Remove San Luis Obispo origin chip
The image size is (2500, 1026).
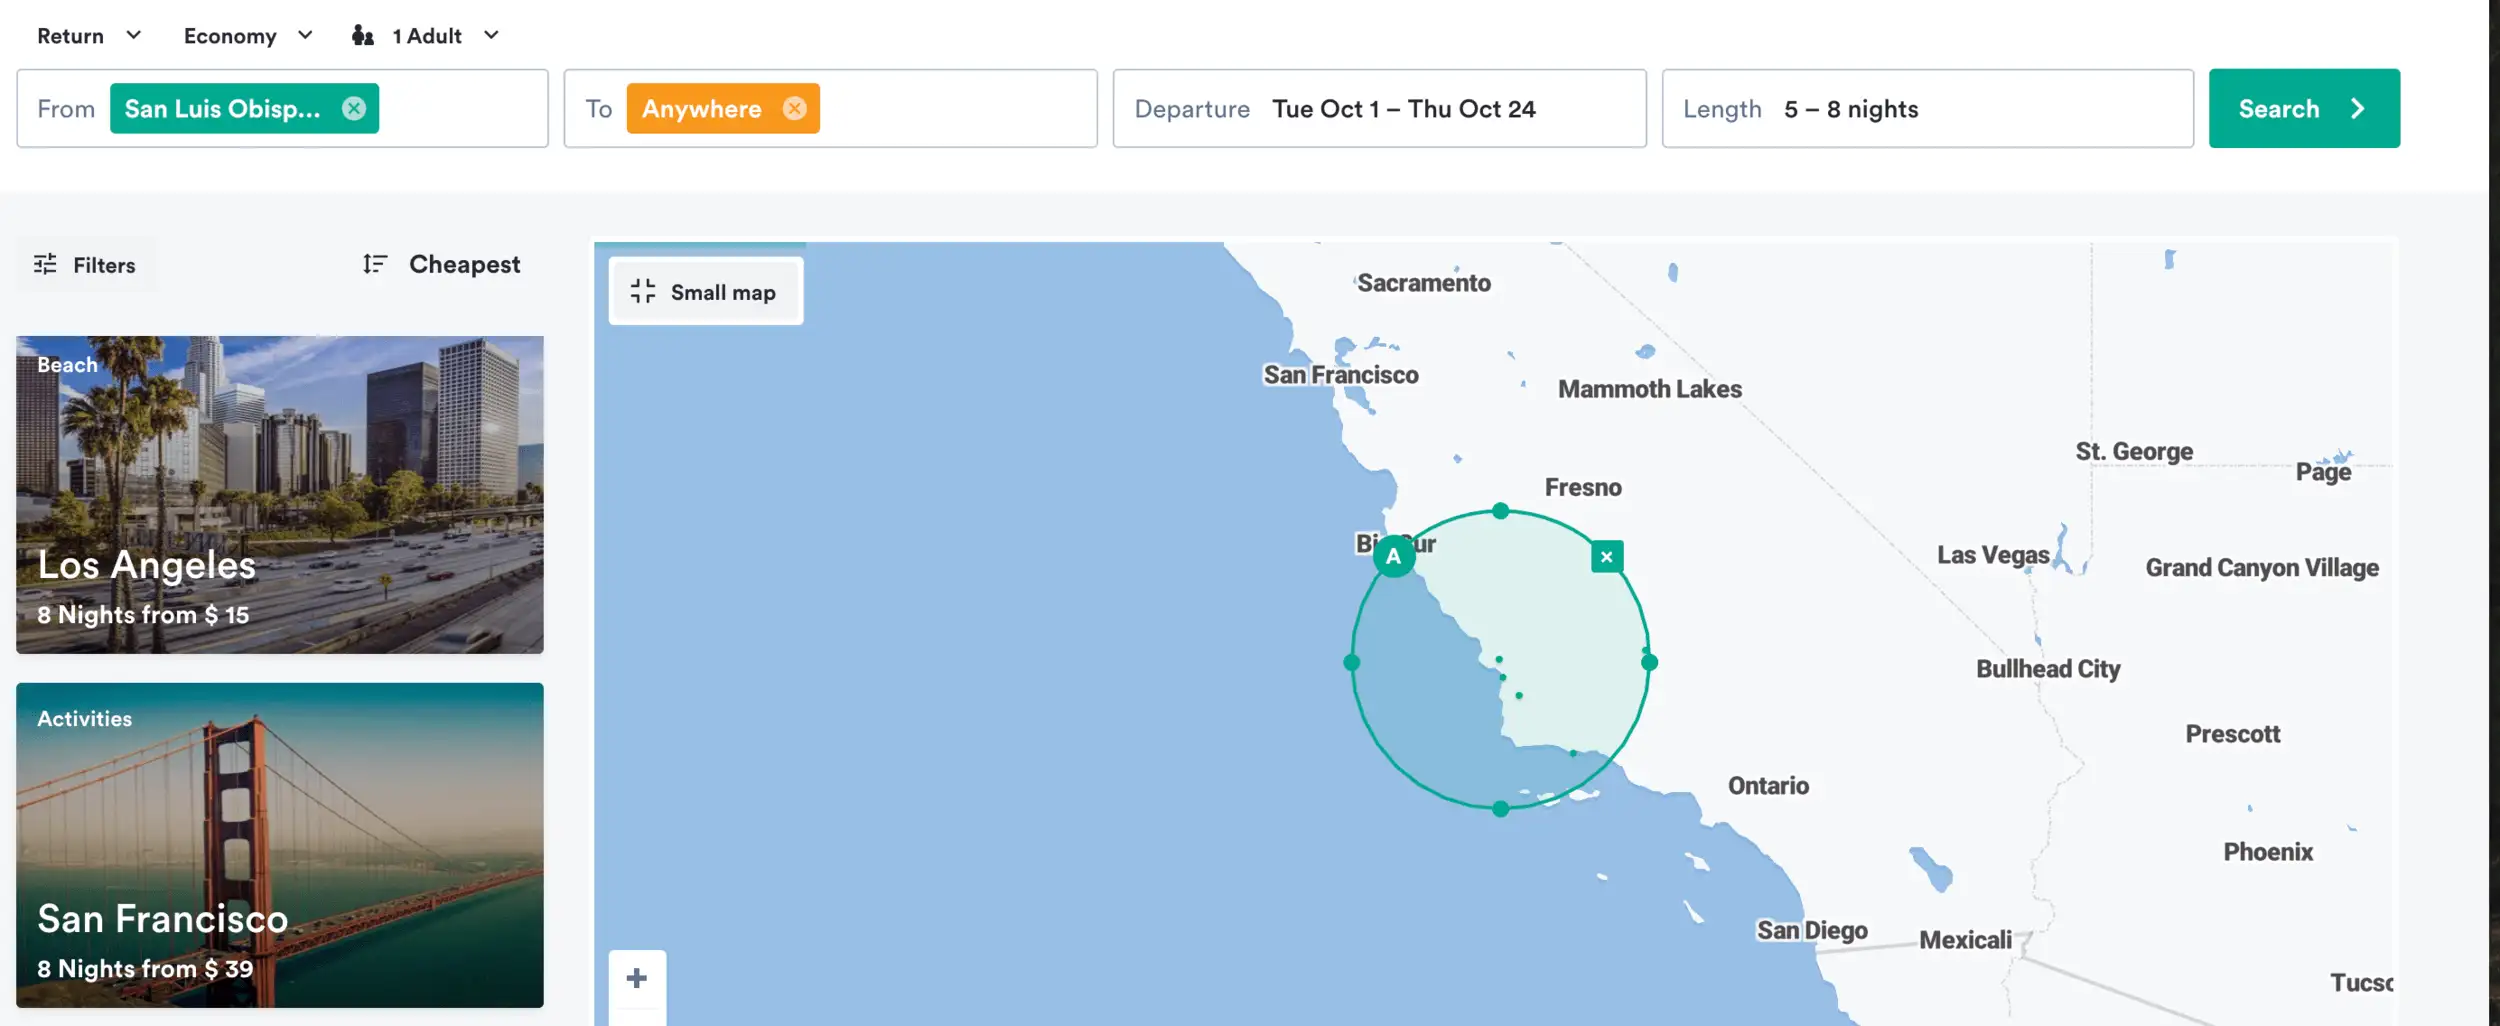tap(354, 108)
